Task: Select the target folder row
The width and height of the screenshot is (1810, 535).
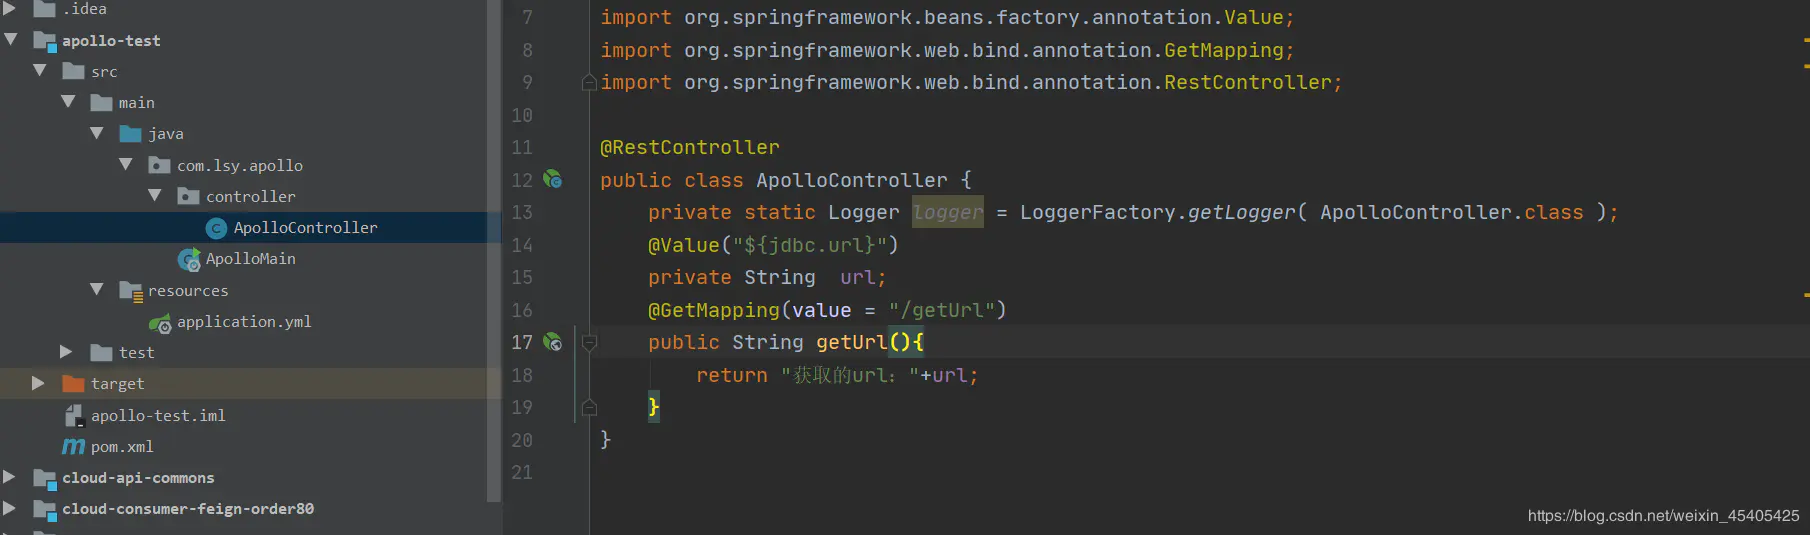Action: coord(250,384)
